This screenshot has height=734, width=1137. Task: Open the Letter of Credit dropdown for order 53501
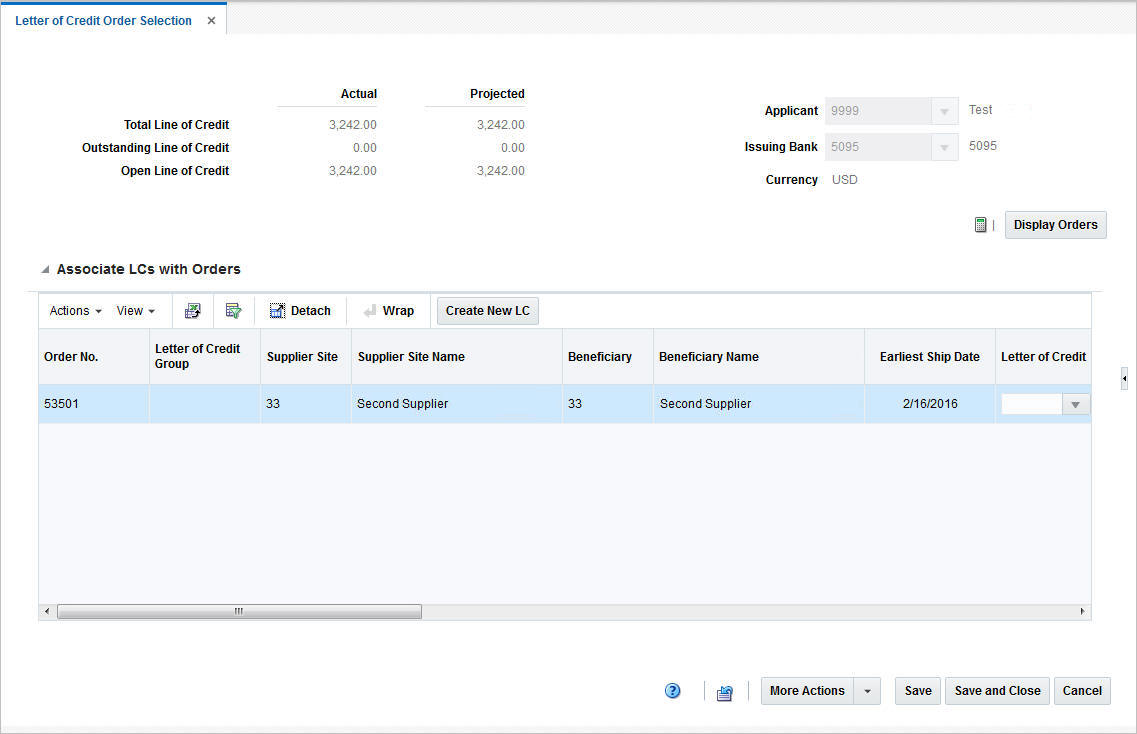[1075, 403]
